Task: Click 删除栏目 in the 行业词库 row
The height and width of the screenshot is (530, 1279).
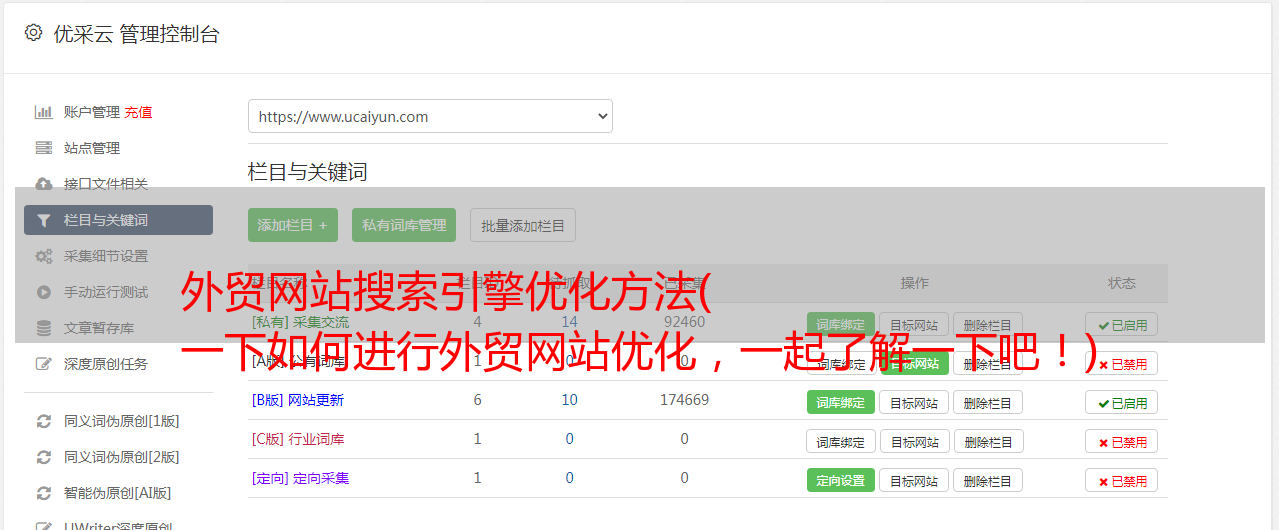Action: (988, 441)
